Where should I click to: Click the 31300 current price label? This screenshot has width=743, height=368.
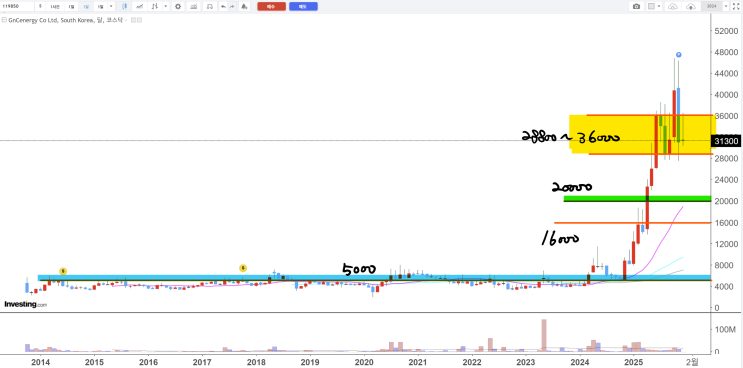pyautogui.click(x=725, y=141)
